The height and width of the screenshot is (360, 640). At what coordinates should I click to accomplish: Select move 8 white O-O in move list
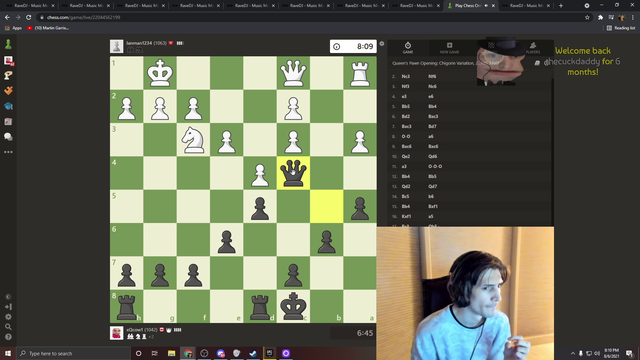pos(406,136)
